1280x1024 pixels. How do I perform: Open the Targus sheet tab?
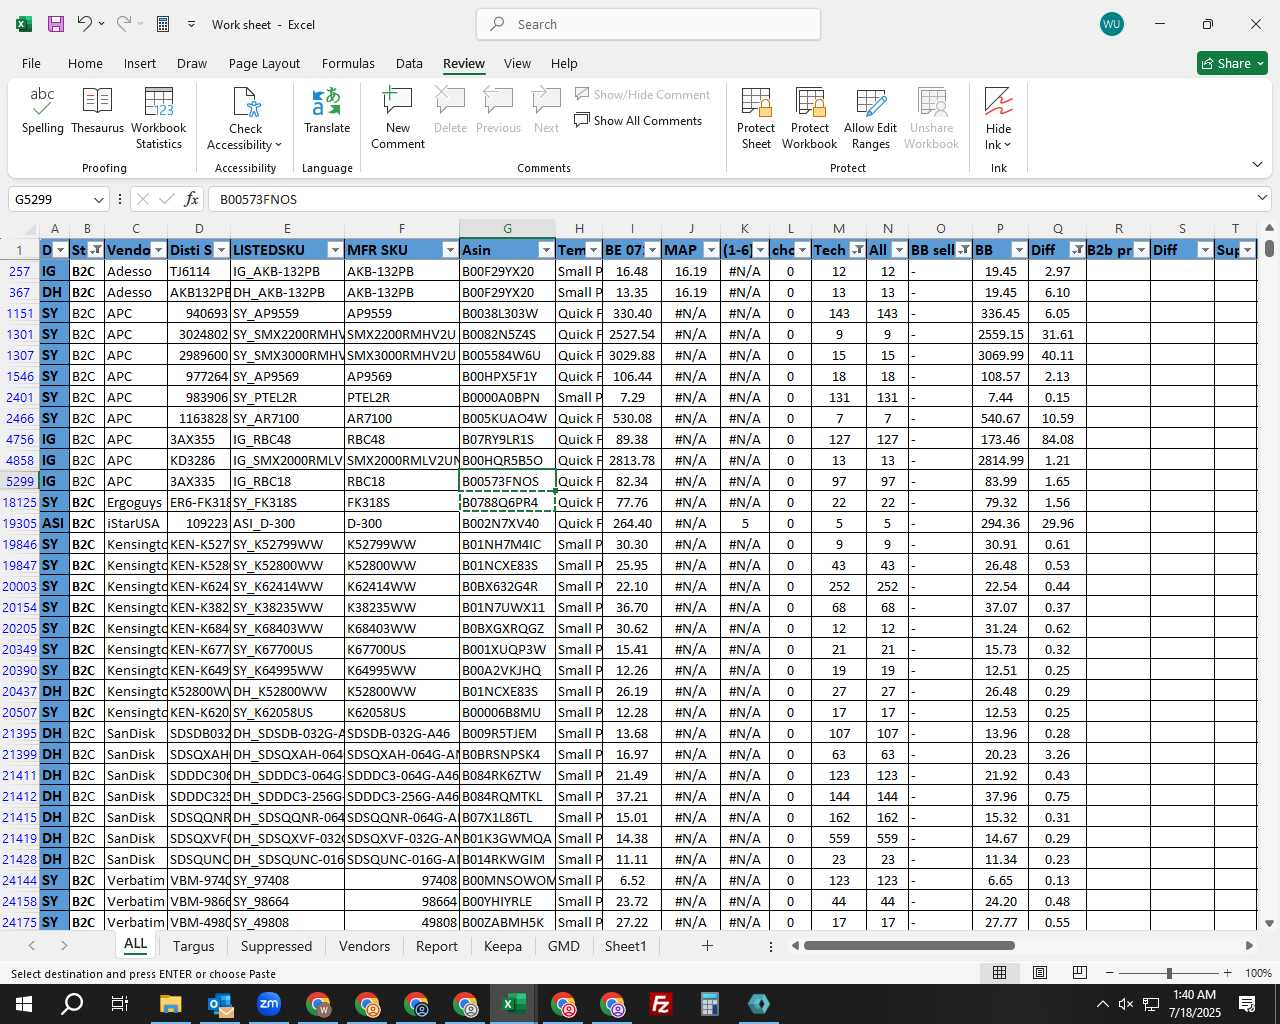(x=193, y=946)
